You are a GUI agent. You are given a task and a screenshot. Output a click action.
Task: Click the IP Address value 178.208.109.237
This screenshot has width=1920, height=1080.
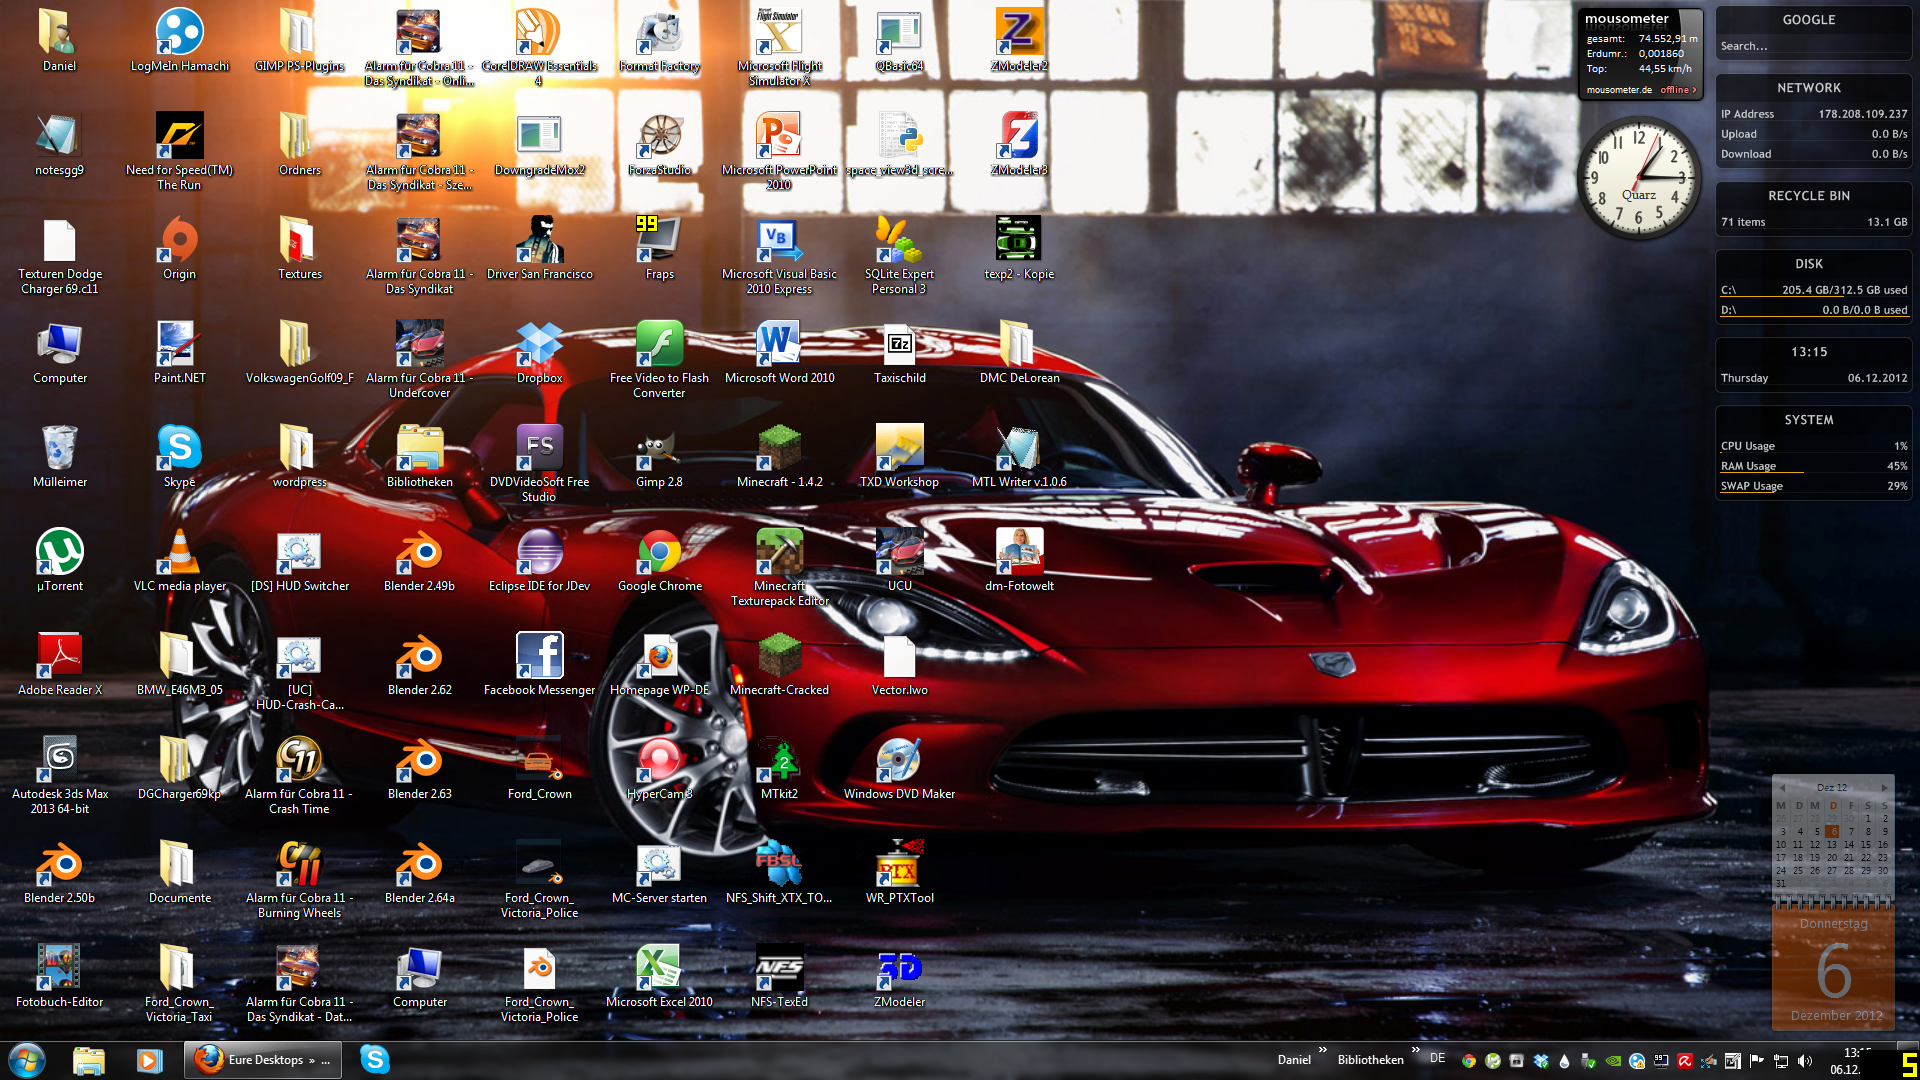1862,114
